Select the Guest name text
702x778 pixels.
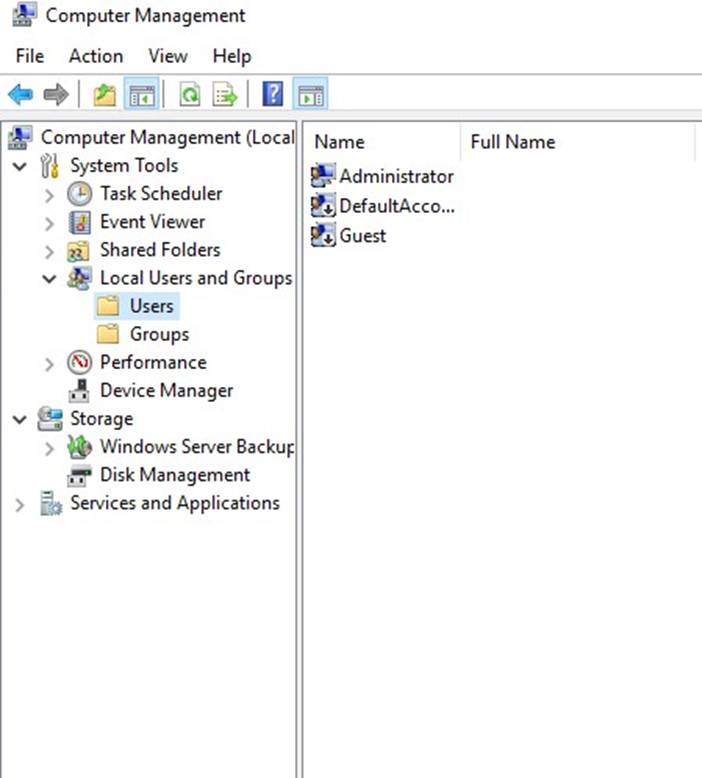click(363, 236)
